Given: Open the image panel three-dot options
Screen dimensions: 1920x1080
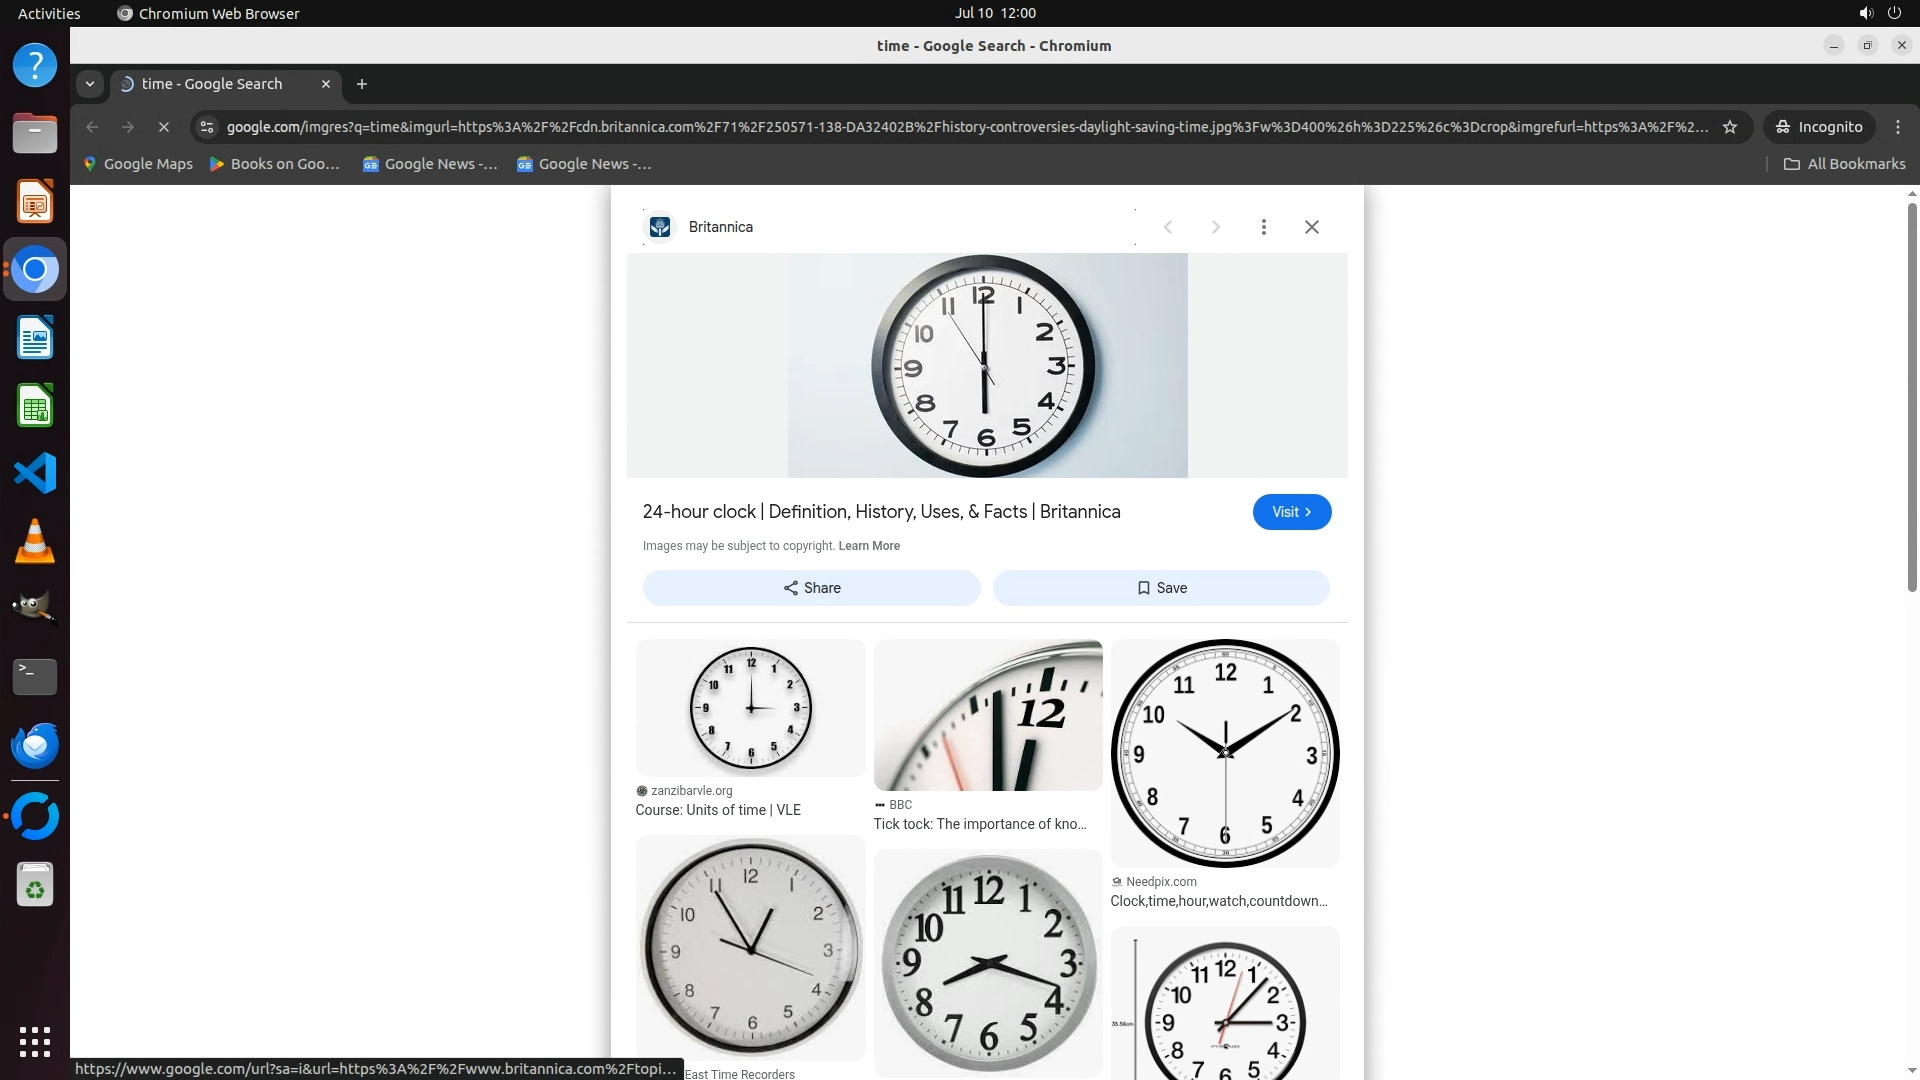Looking at the screenshot, I should pyautogui.click(x=1263, y=227).
